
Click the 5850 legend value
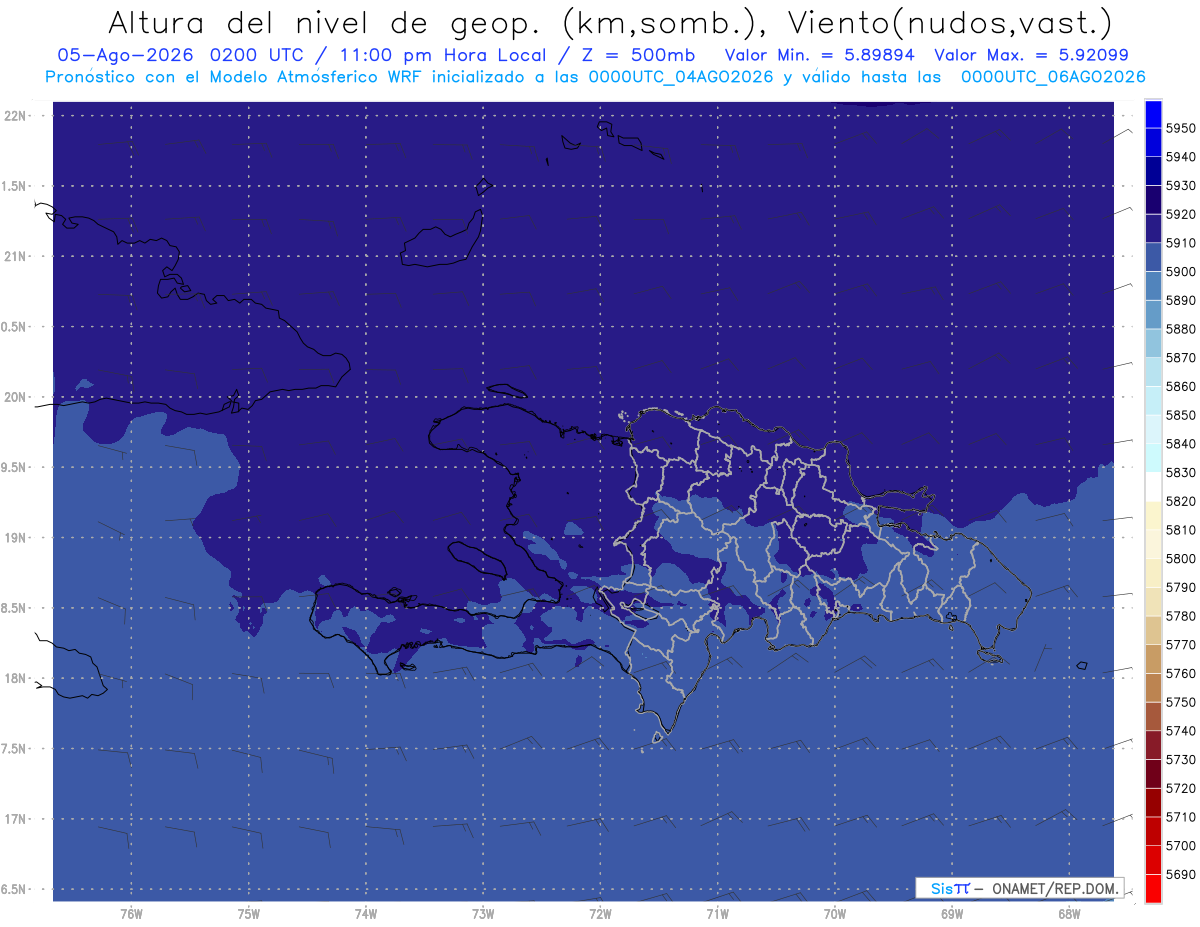(1181, 414)
